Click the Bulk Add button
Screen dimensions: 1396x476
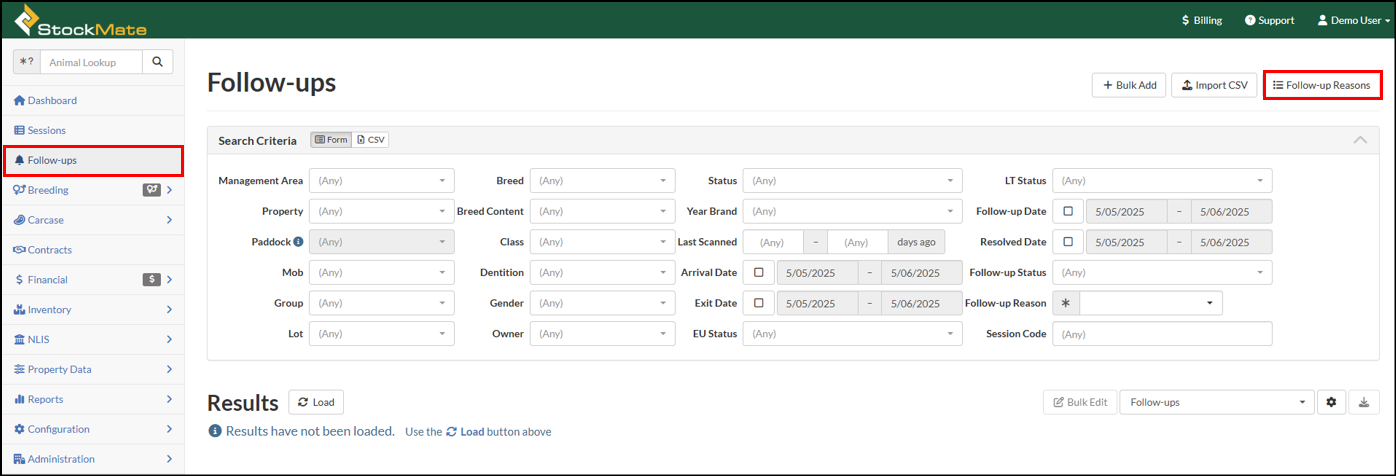pos(1129,85)
